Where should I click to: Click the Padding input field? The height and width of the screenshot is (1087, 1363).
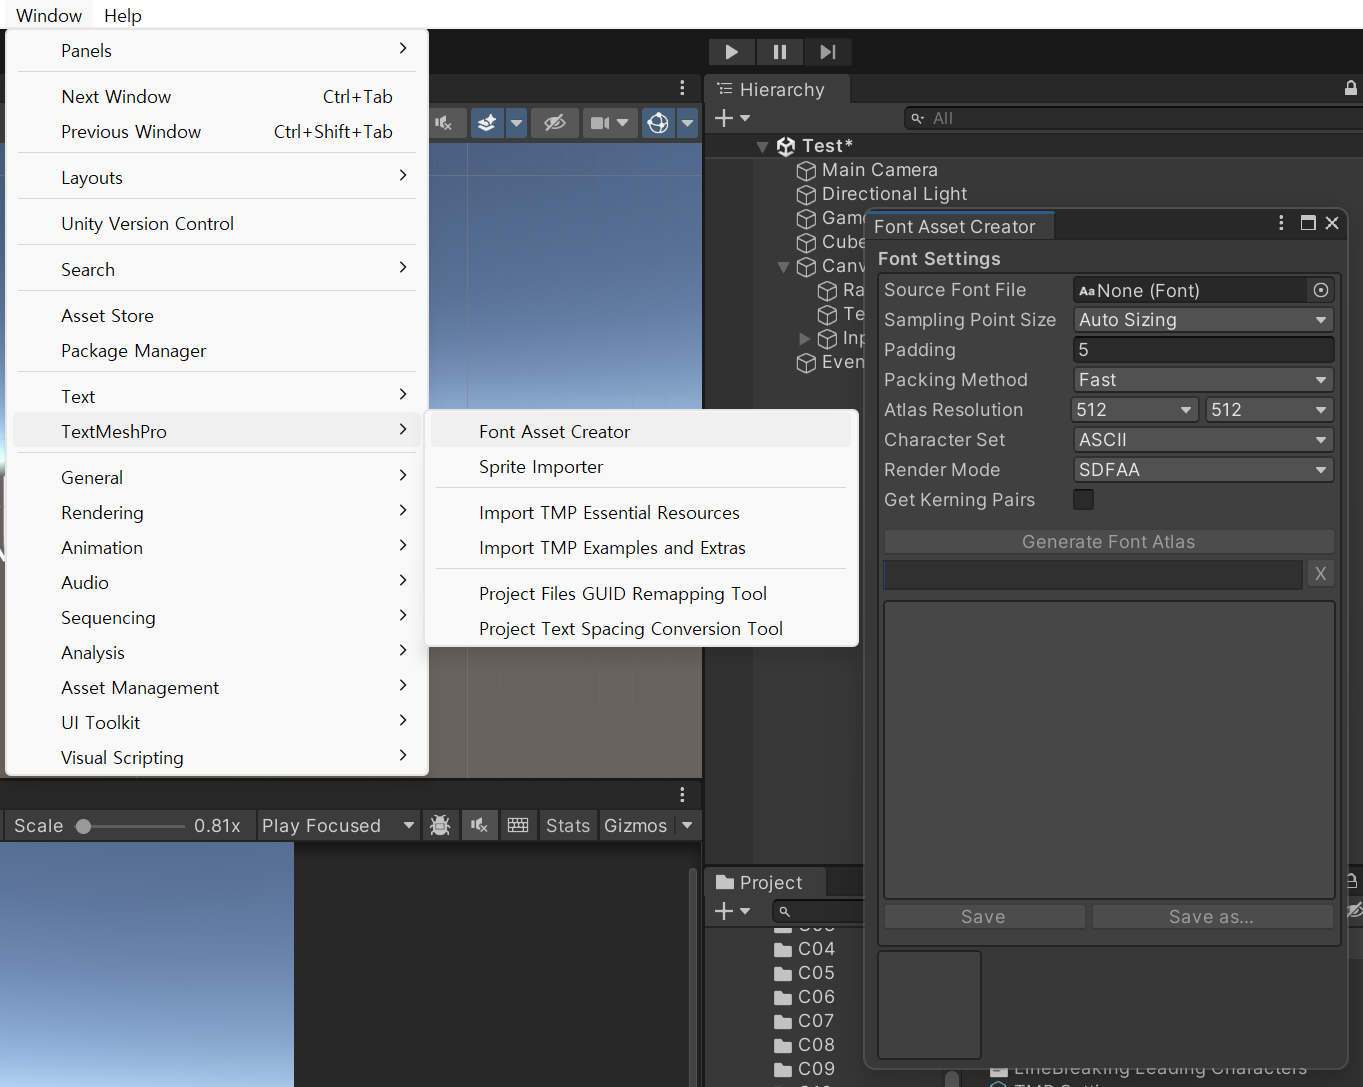[x=1204, y=350]
